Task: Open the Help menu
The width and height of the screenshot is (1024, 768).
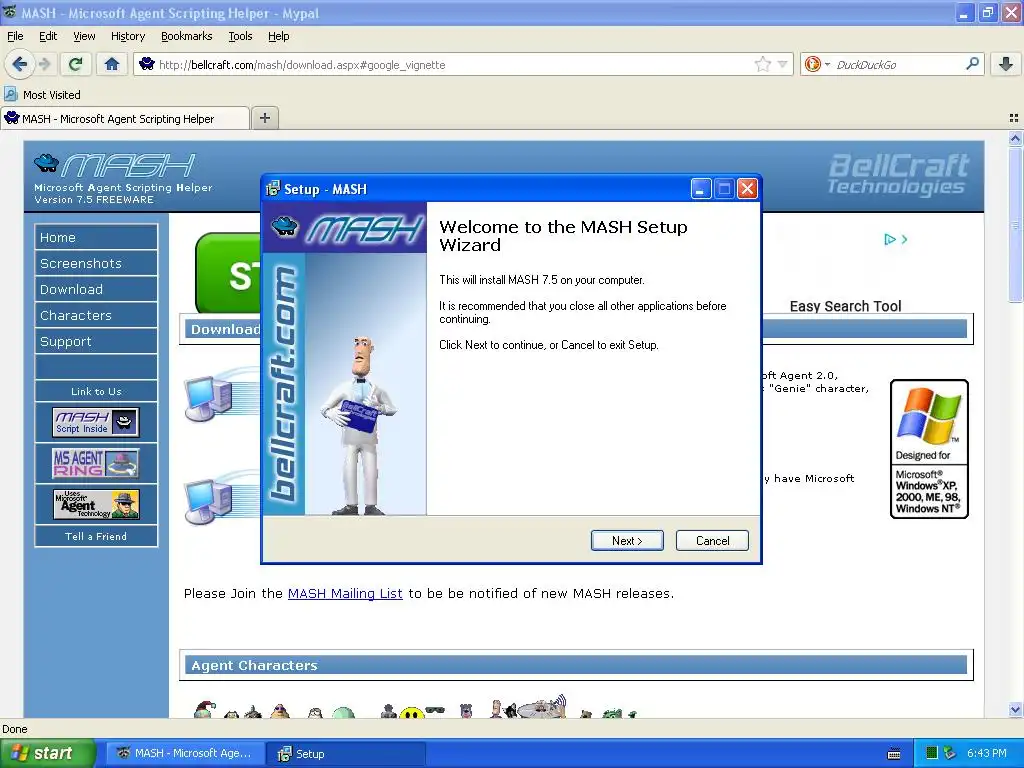Action: tap(279, 36)
